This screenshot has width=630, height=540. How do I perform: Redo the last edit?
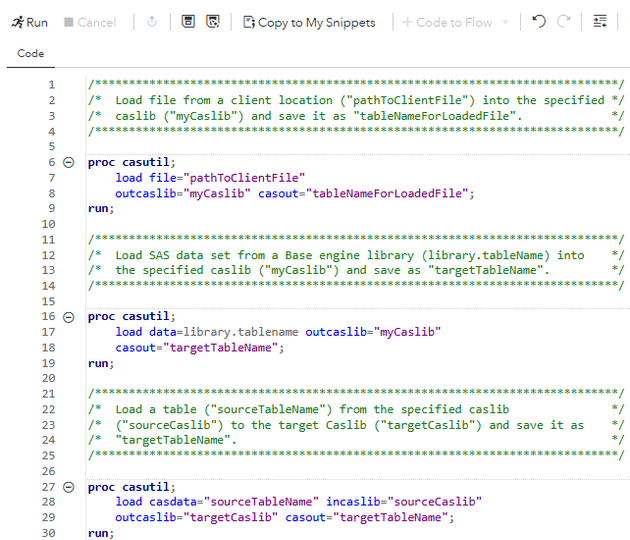tap(565, 22)
